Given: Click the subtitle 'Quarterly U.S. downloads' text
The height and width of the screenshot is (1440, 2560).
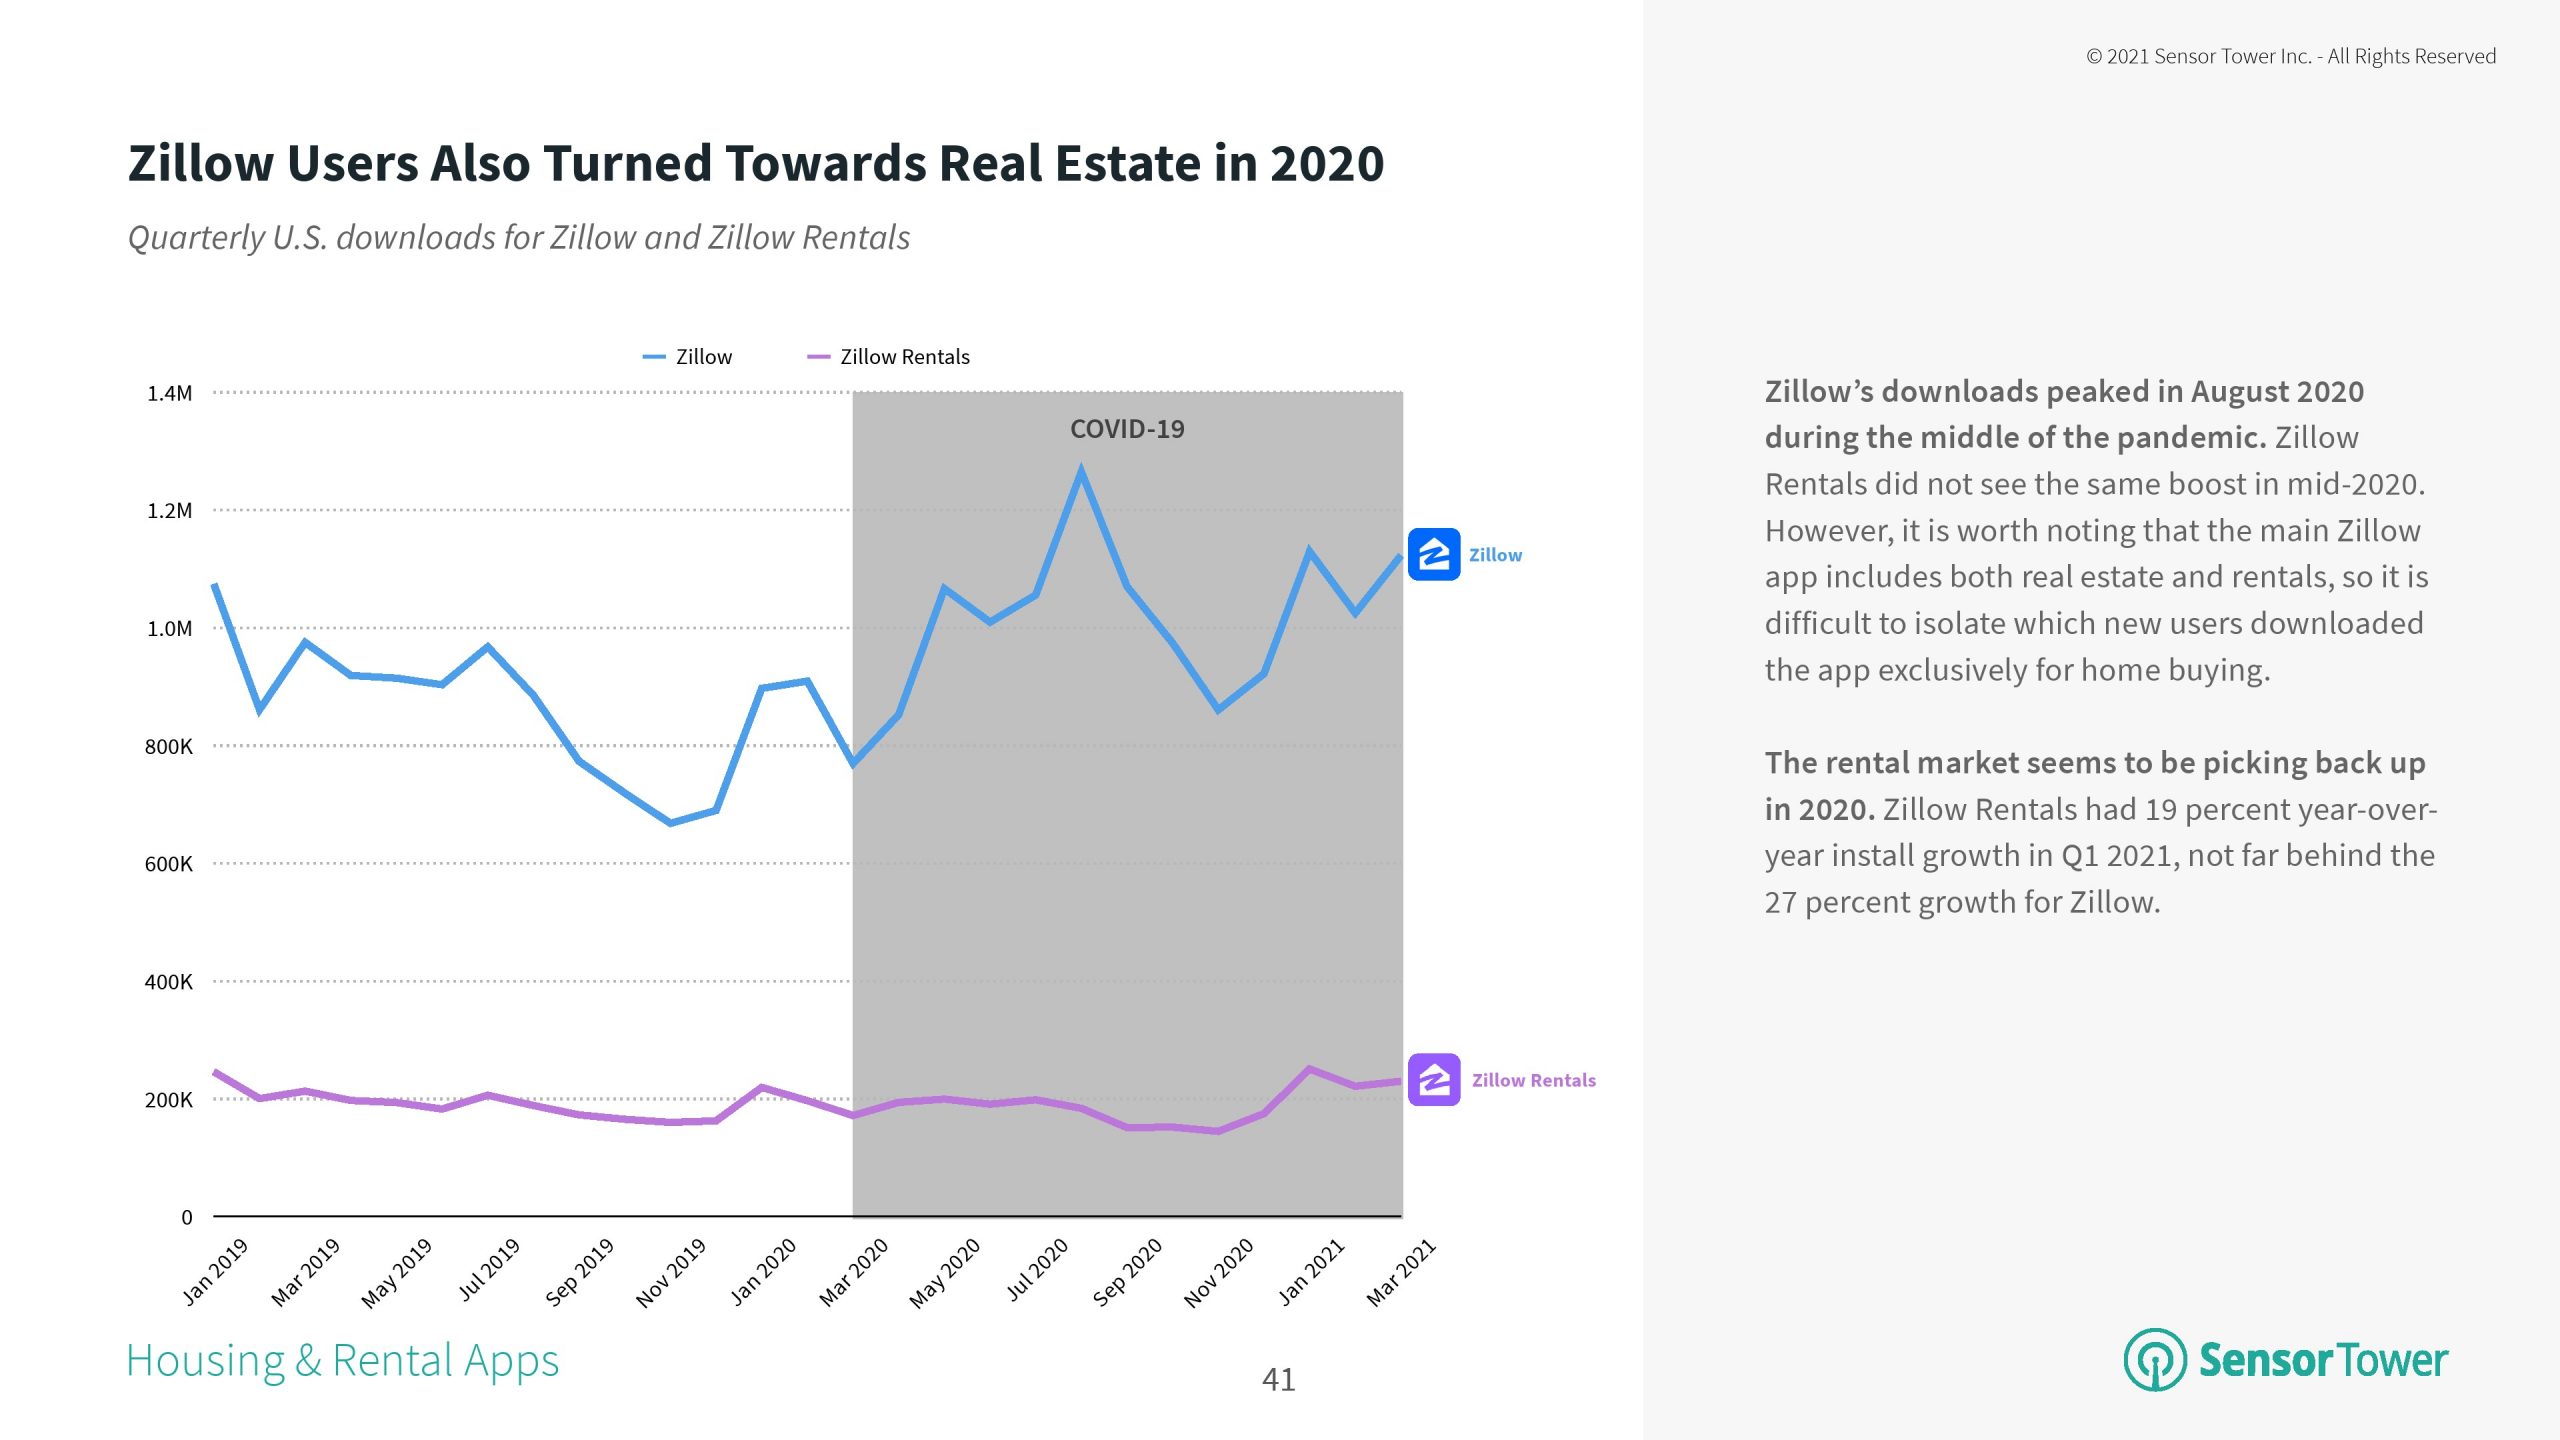Looking at the screenshot, I should 519,238.
